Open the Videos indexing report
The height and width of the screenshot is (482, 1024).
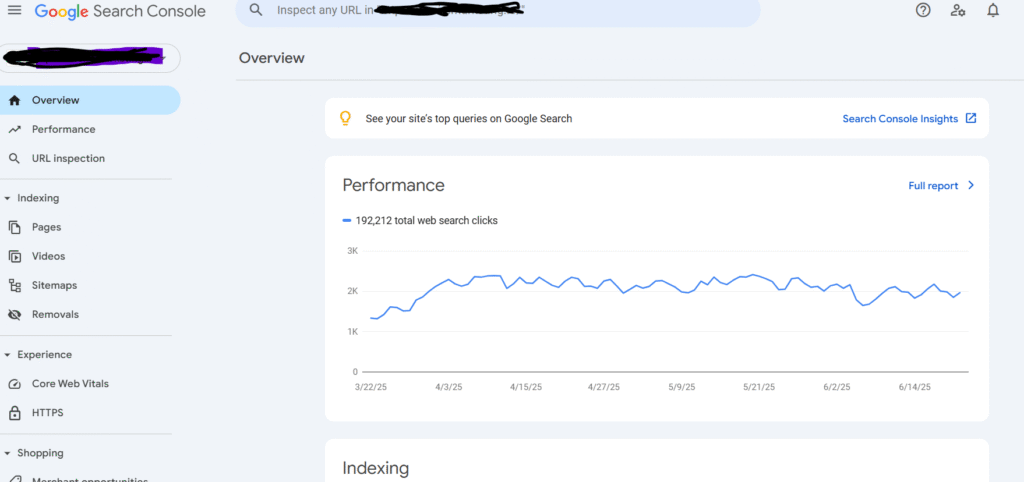[90, 256]
